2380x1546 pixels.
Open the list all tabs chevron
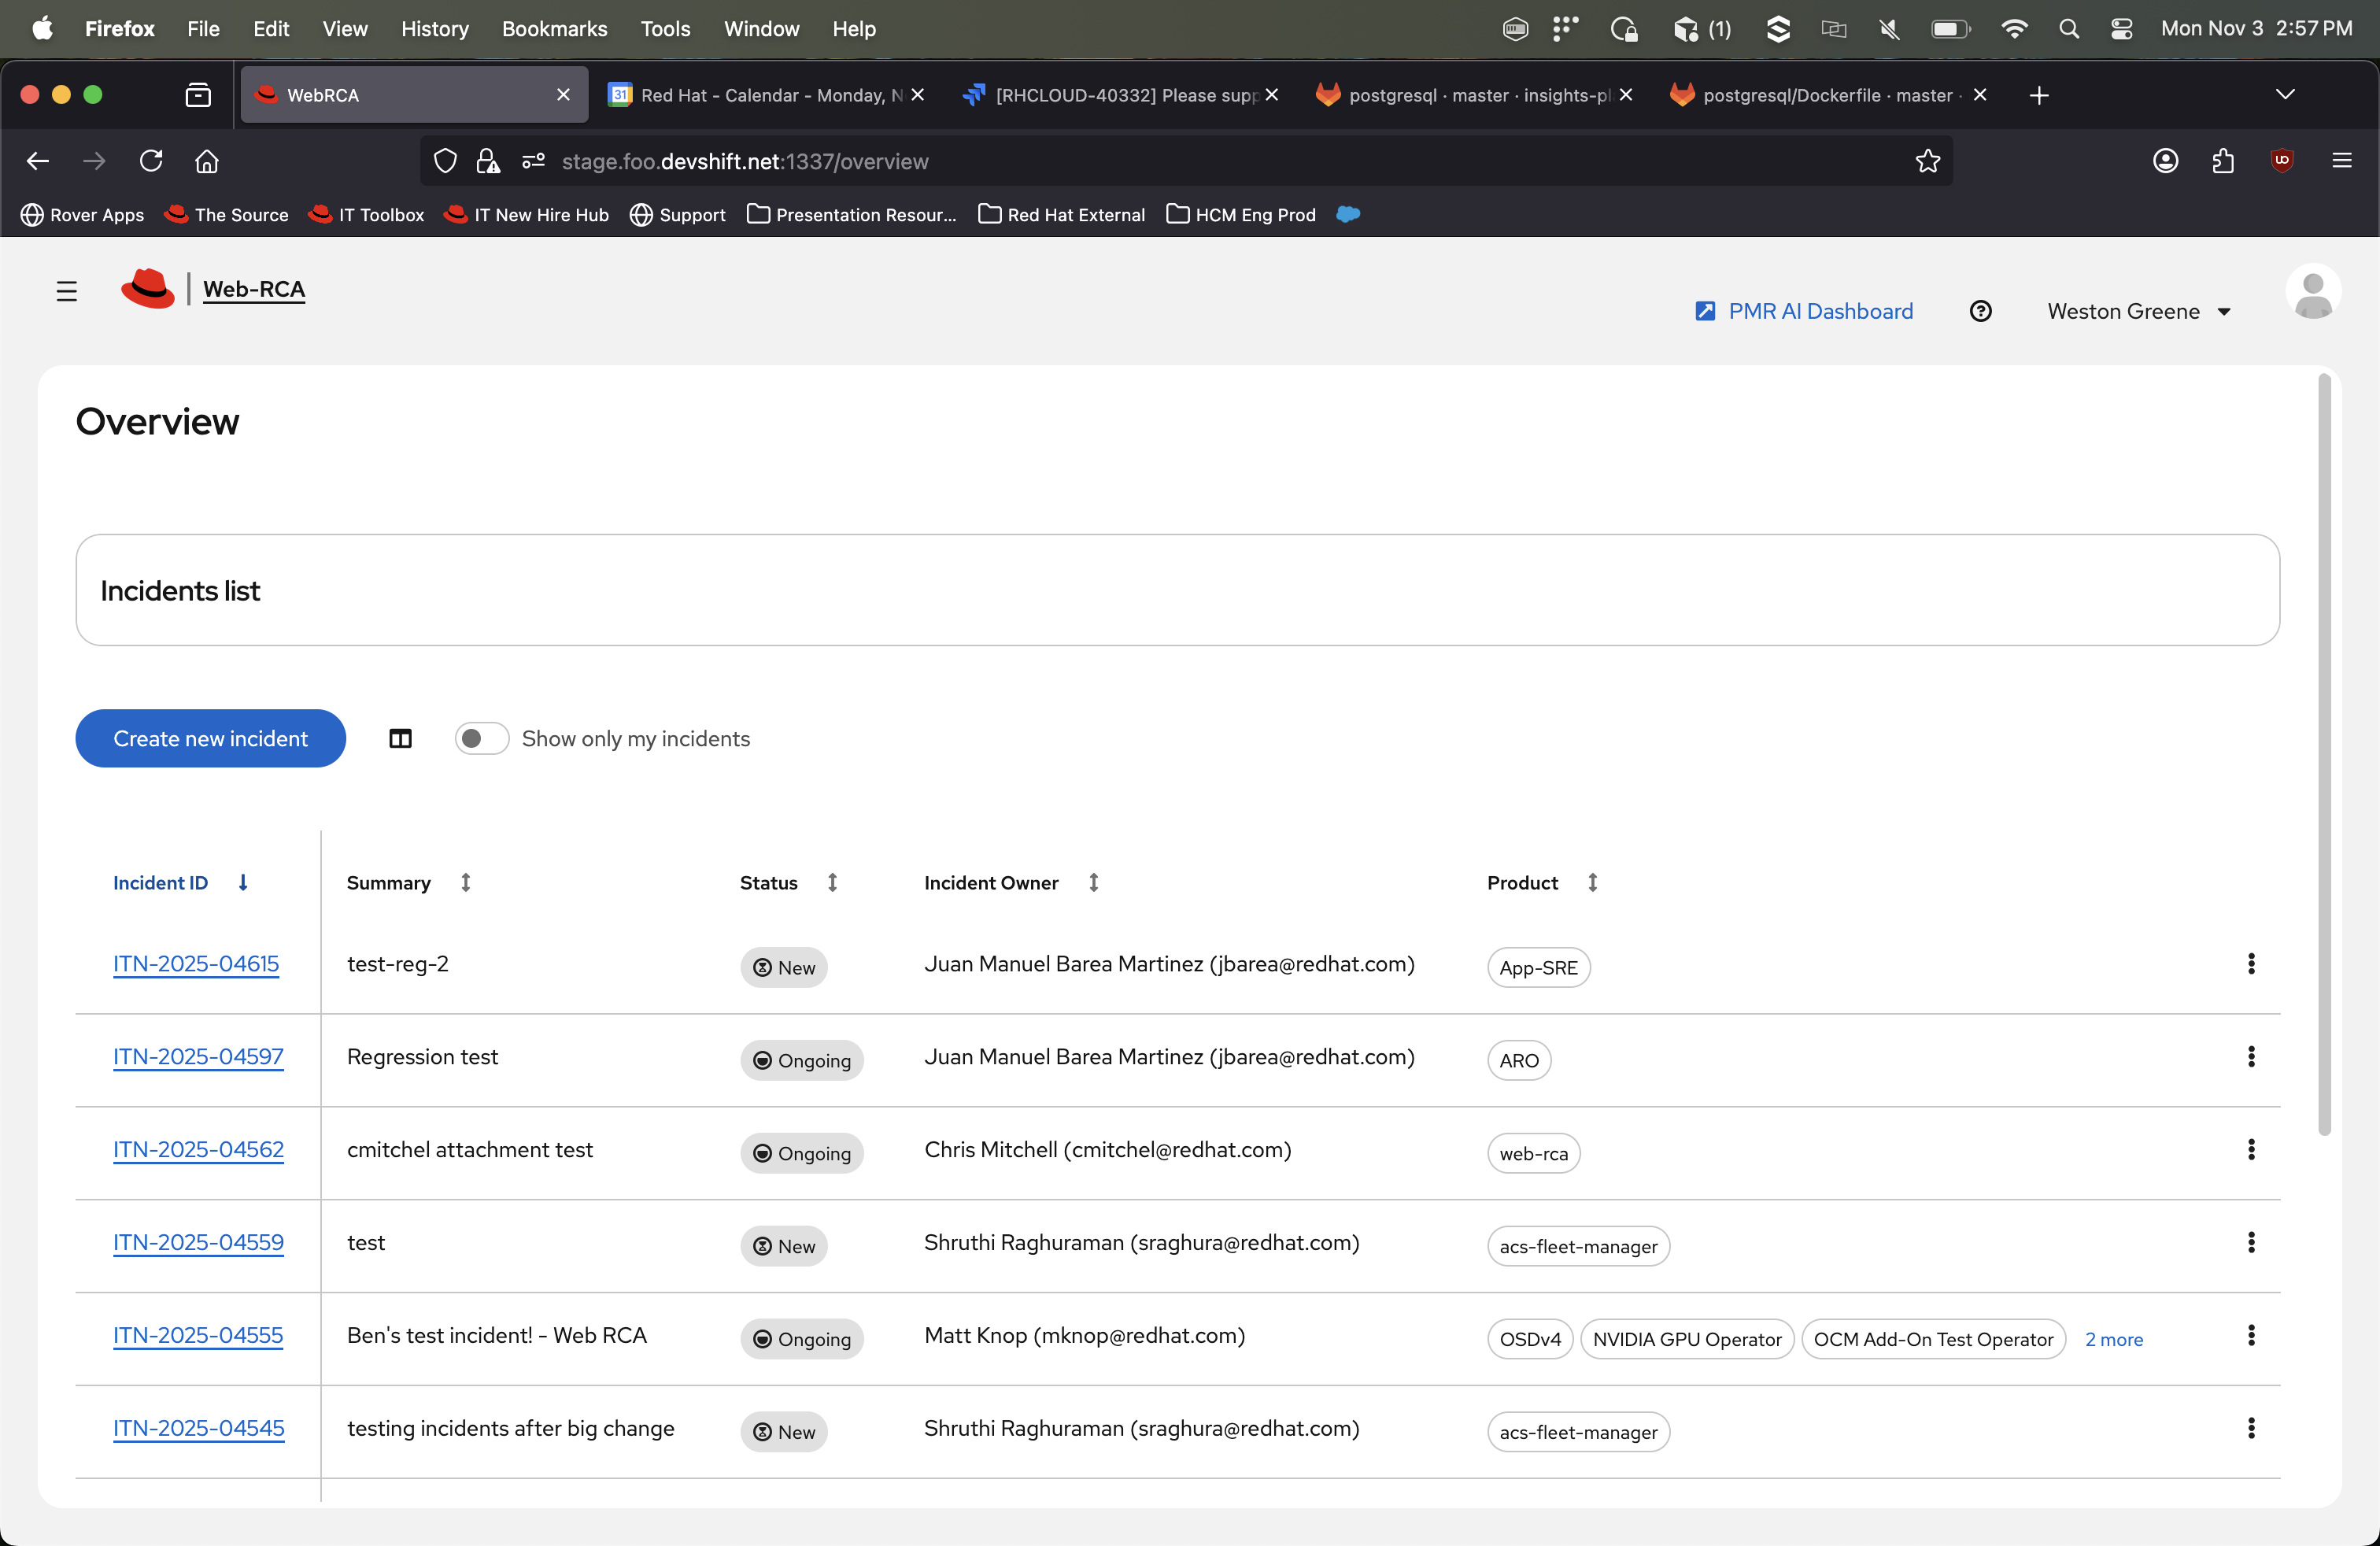click(x=2284, y=95)
